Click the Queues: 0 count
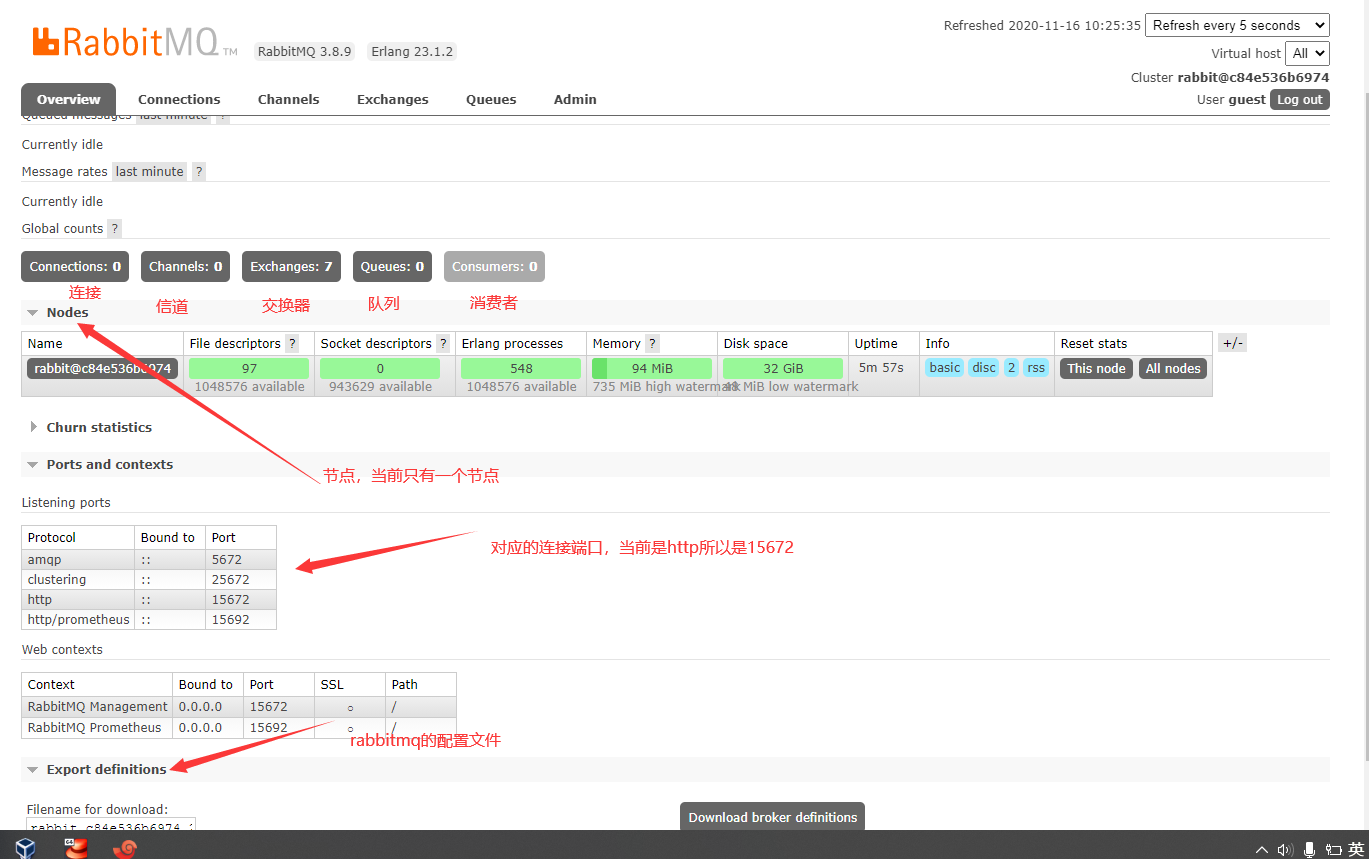The width and height of the screenshot is (1369, 859). 392,266
